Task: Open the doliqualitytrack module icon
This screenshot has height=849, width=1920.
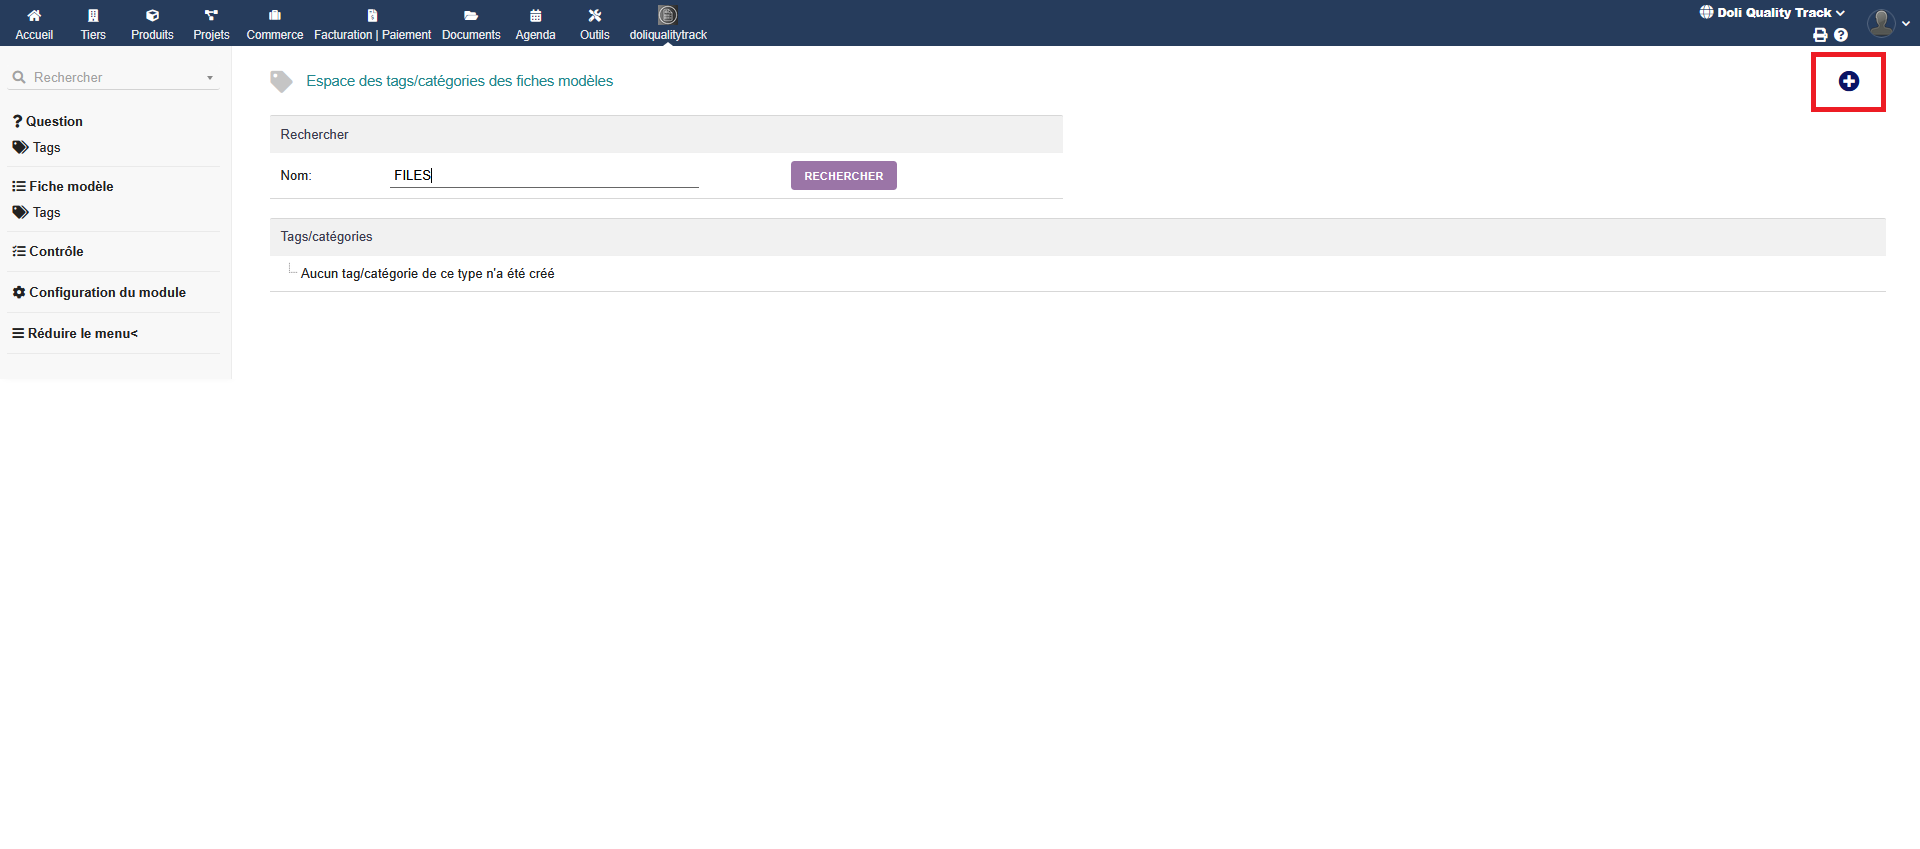Action: [x=667, y=15]
